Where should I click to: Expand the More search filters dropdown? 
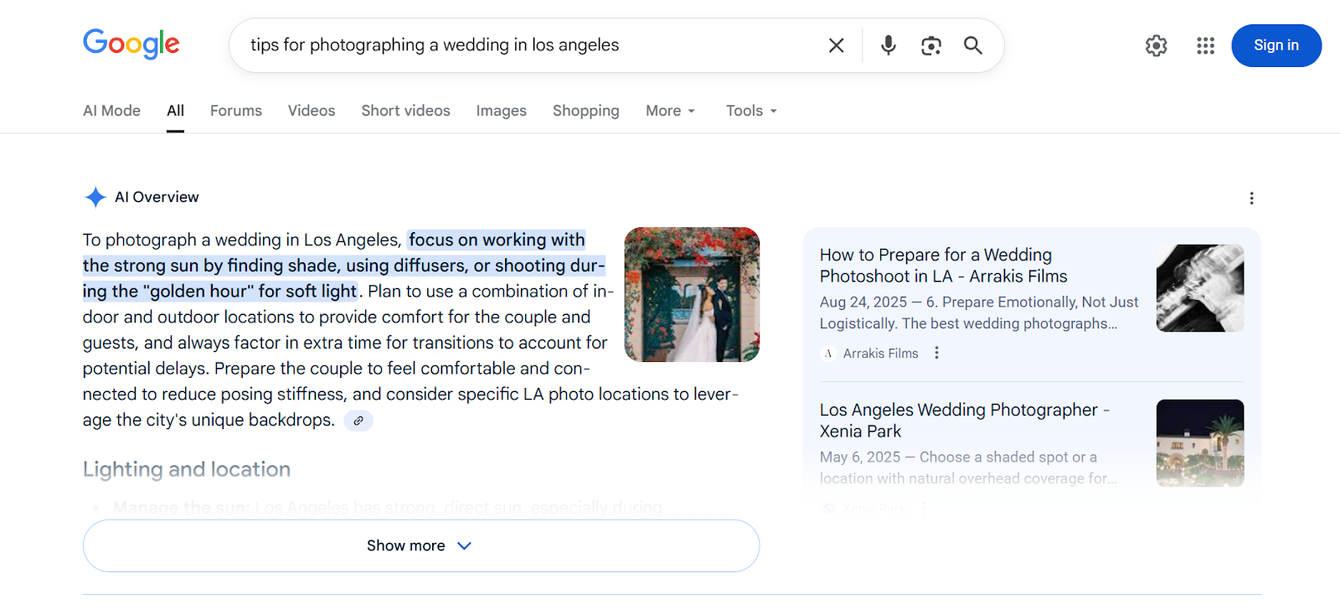pyautogui.click(x=670, y=111)
